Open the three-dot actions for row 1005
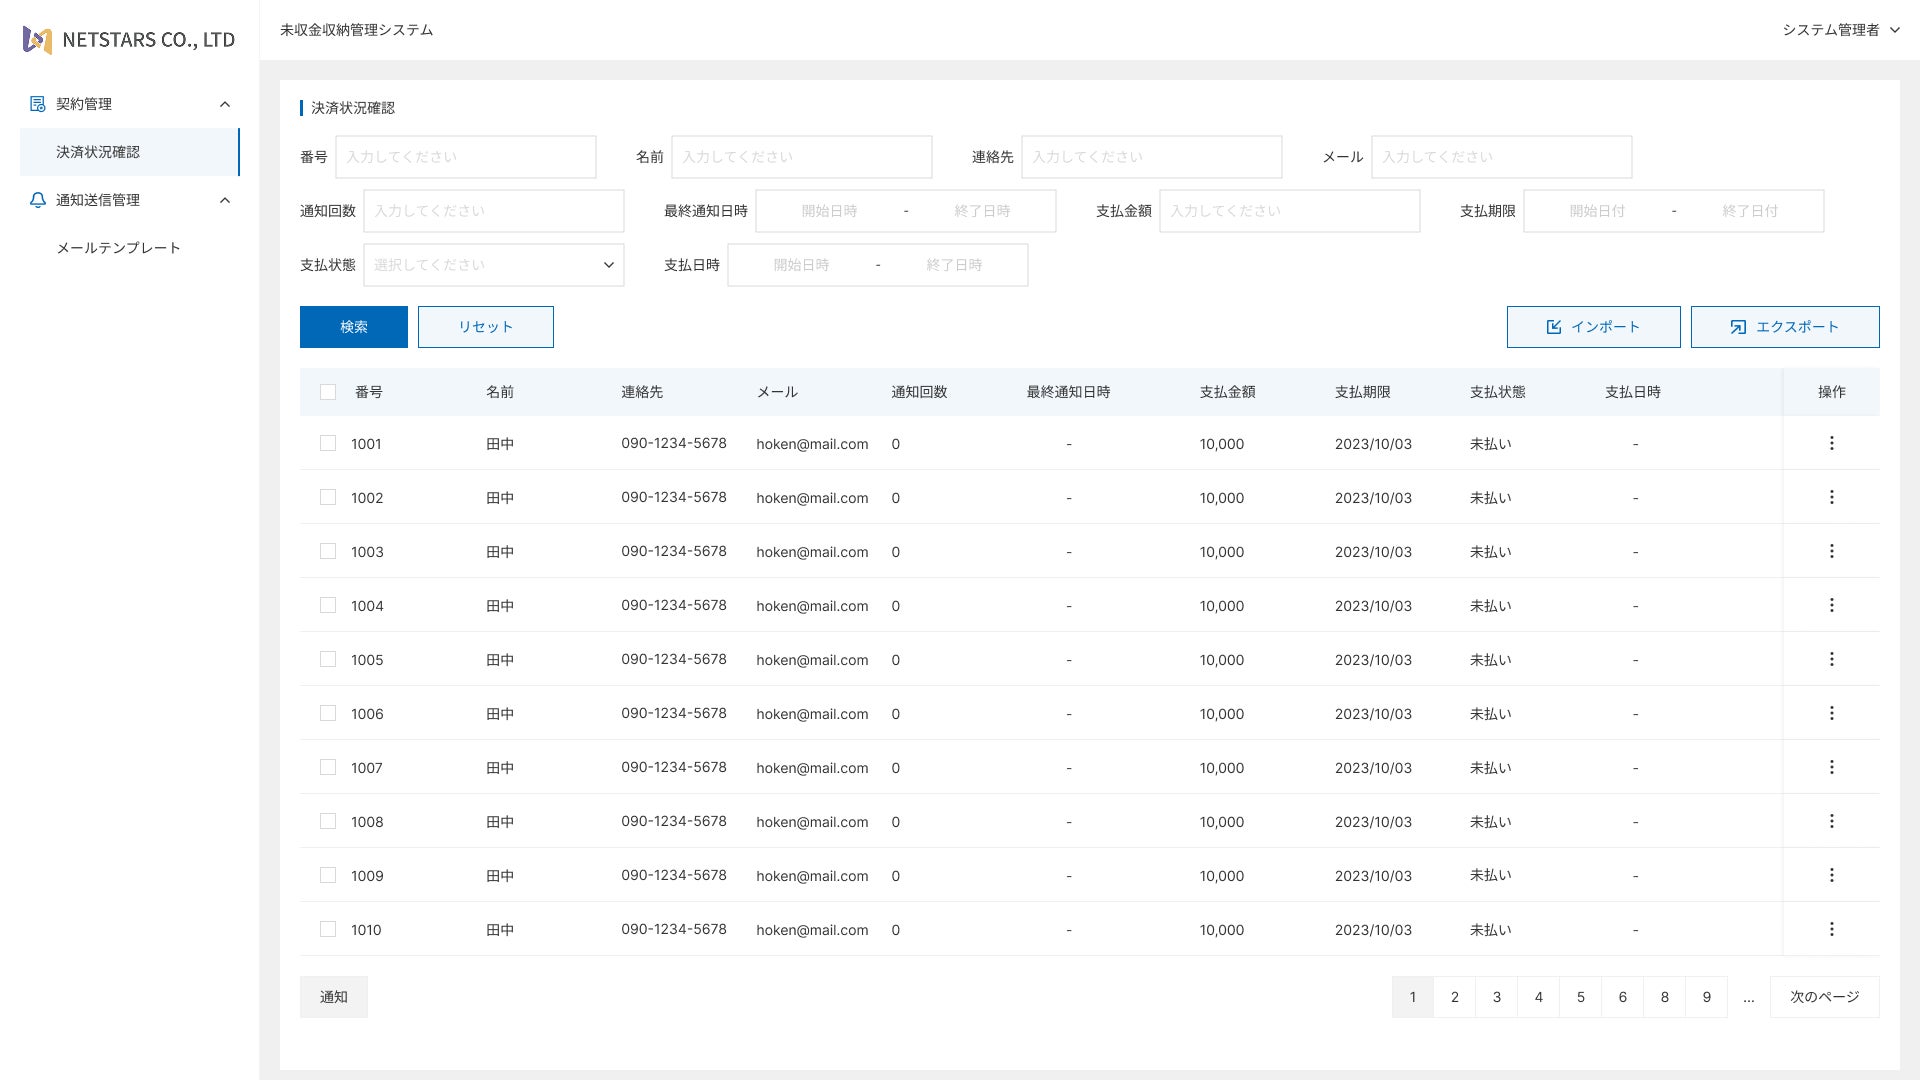Screen dimensions: 1920x1080 pos(1831,659)
